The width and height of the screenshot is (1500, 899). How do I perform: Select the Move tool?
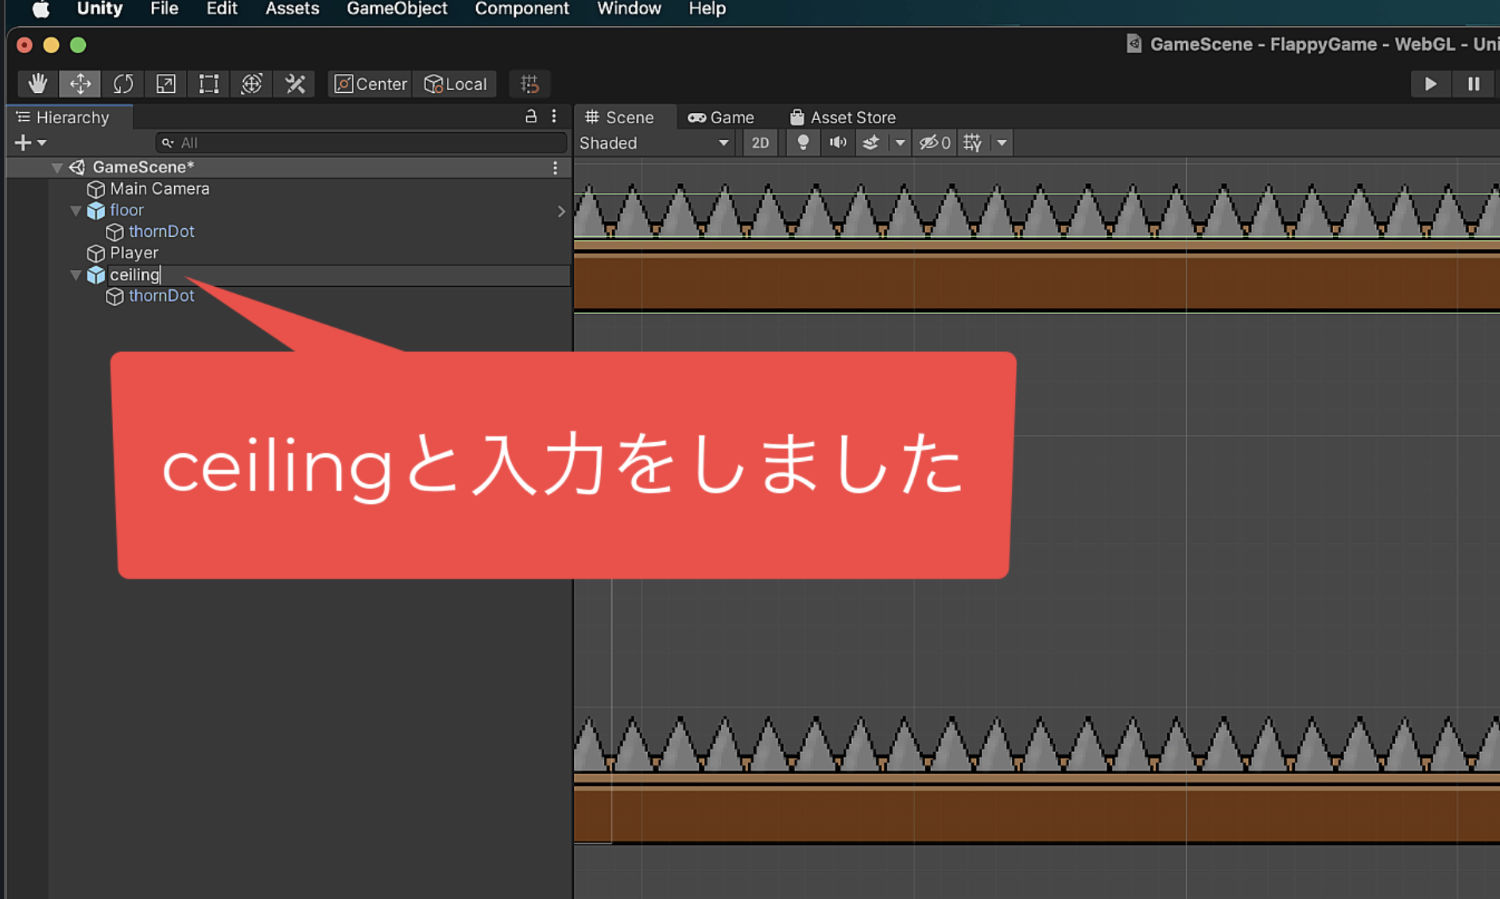click(80, 84)
